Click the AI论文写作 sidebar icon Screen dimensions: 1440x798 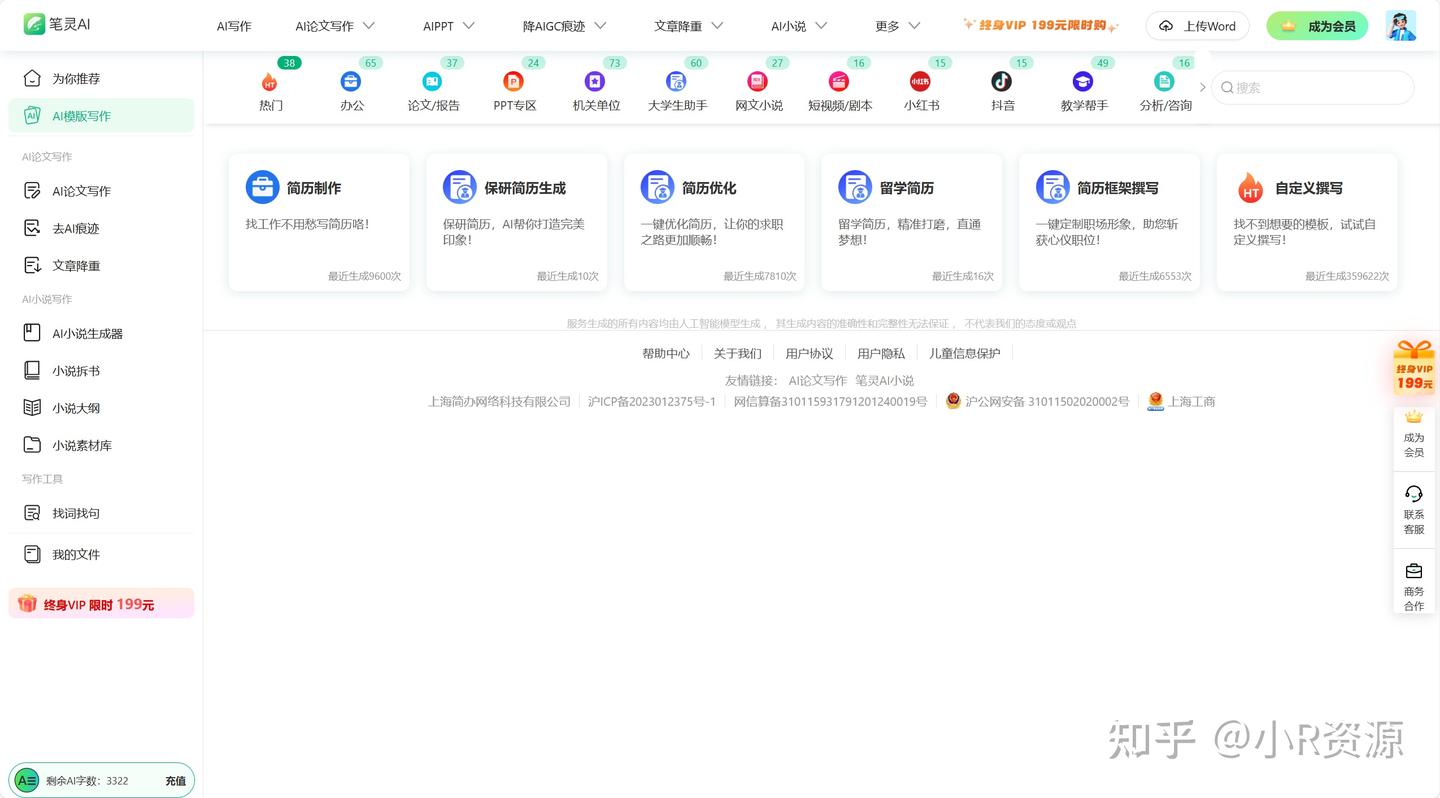[32, 190]
